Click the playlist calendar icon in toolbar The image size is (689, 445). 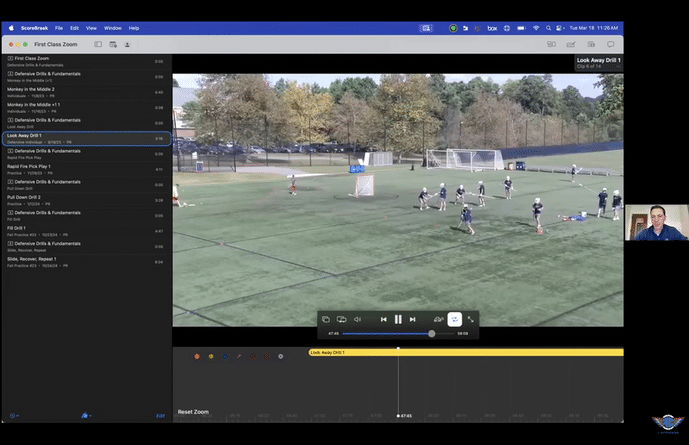113,44
